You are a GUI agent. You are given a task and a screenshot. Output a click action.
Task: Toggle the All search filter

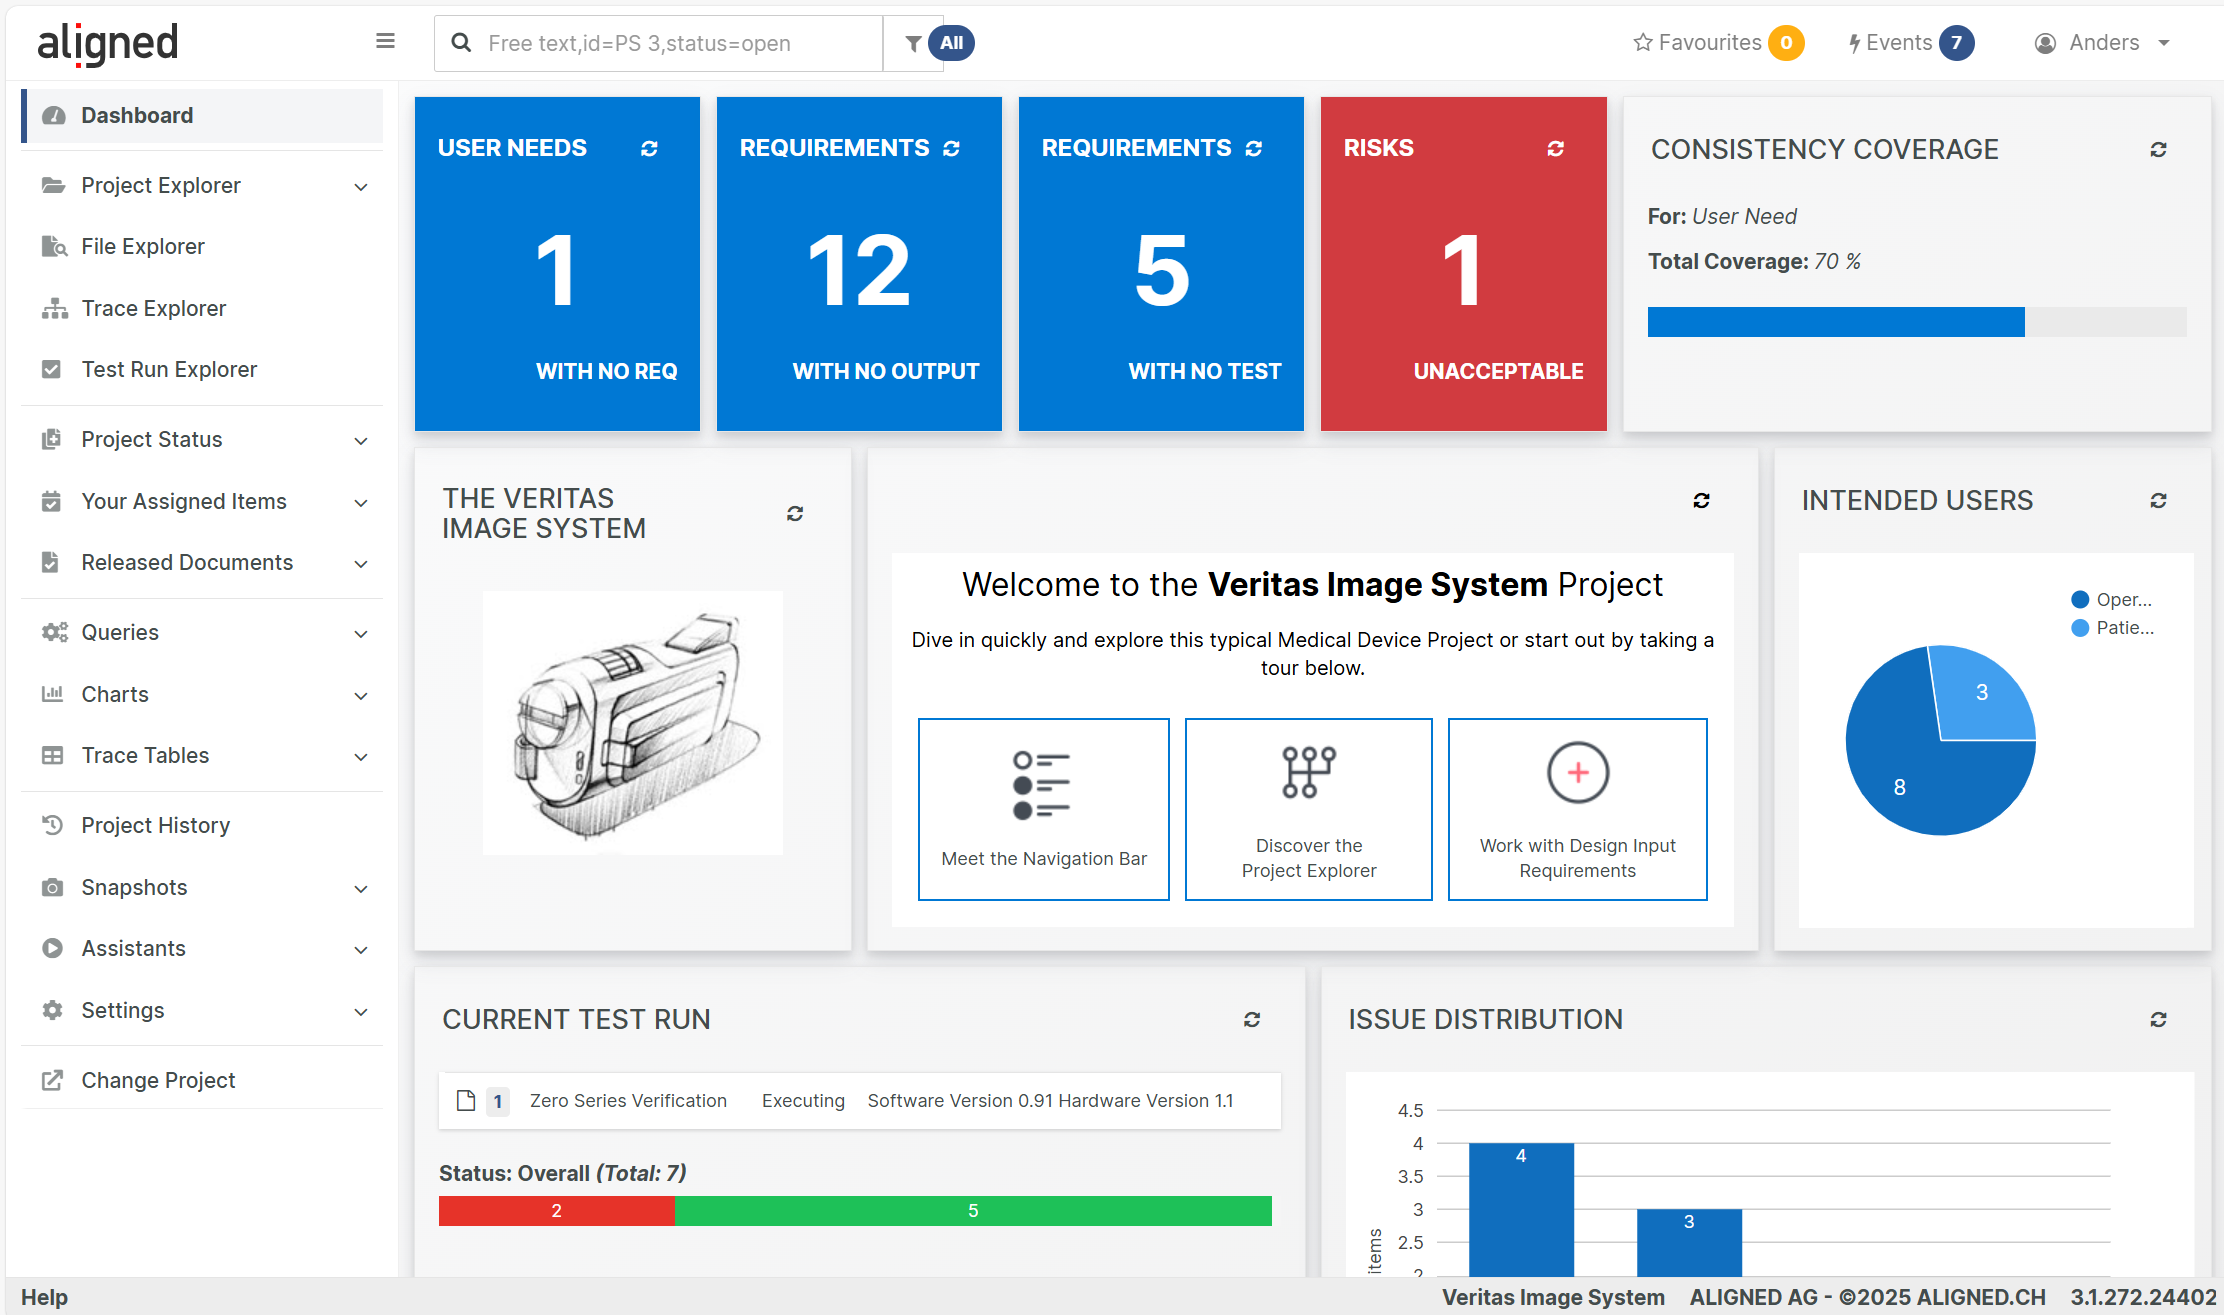point(951,43)
